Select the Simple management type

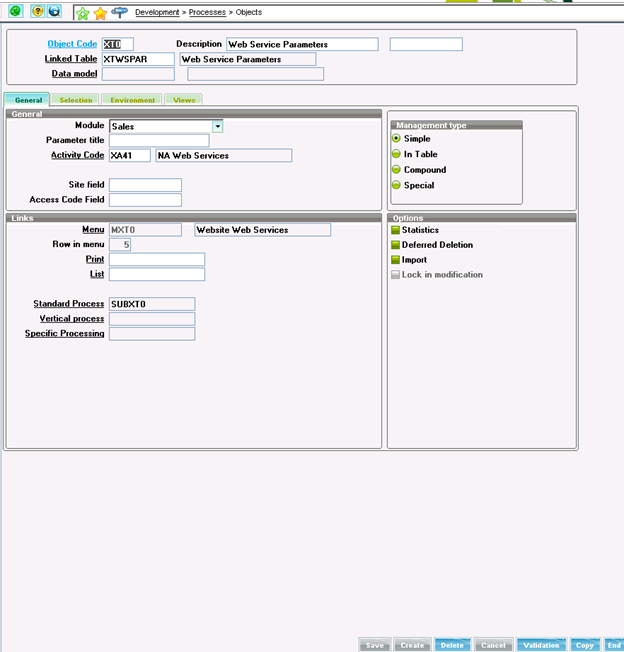click(x=396, y=139)
